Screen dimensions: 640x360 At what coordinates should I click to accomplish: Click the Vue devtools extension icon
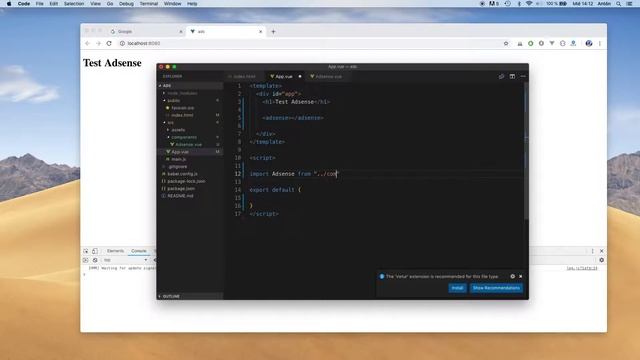(552, 43)
